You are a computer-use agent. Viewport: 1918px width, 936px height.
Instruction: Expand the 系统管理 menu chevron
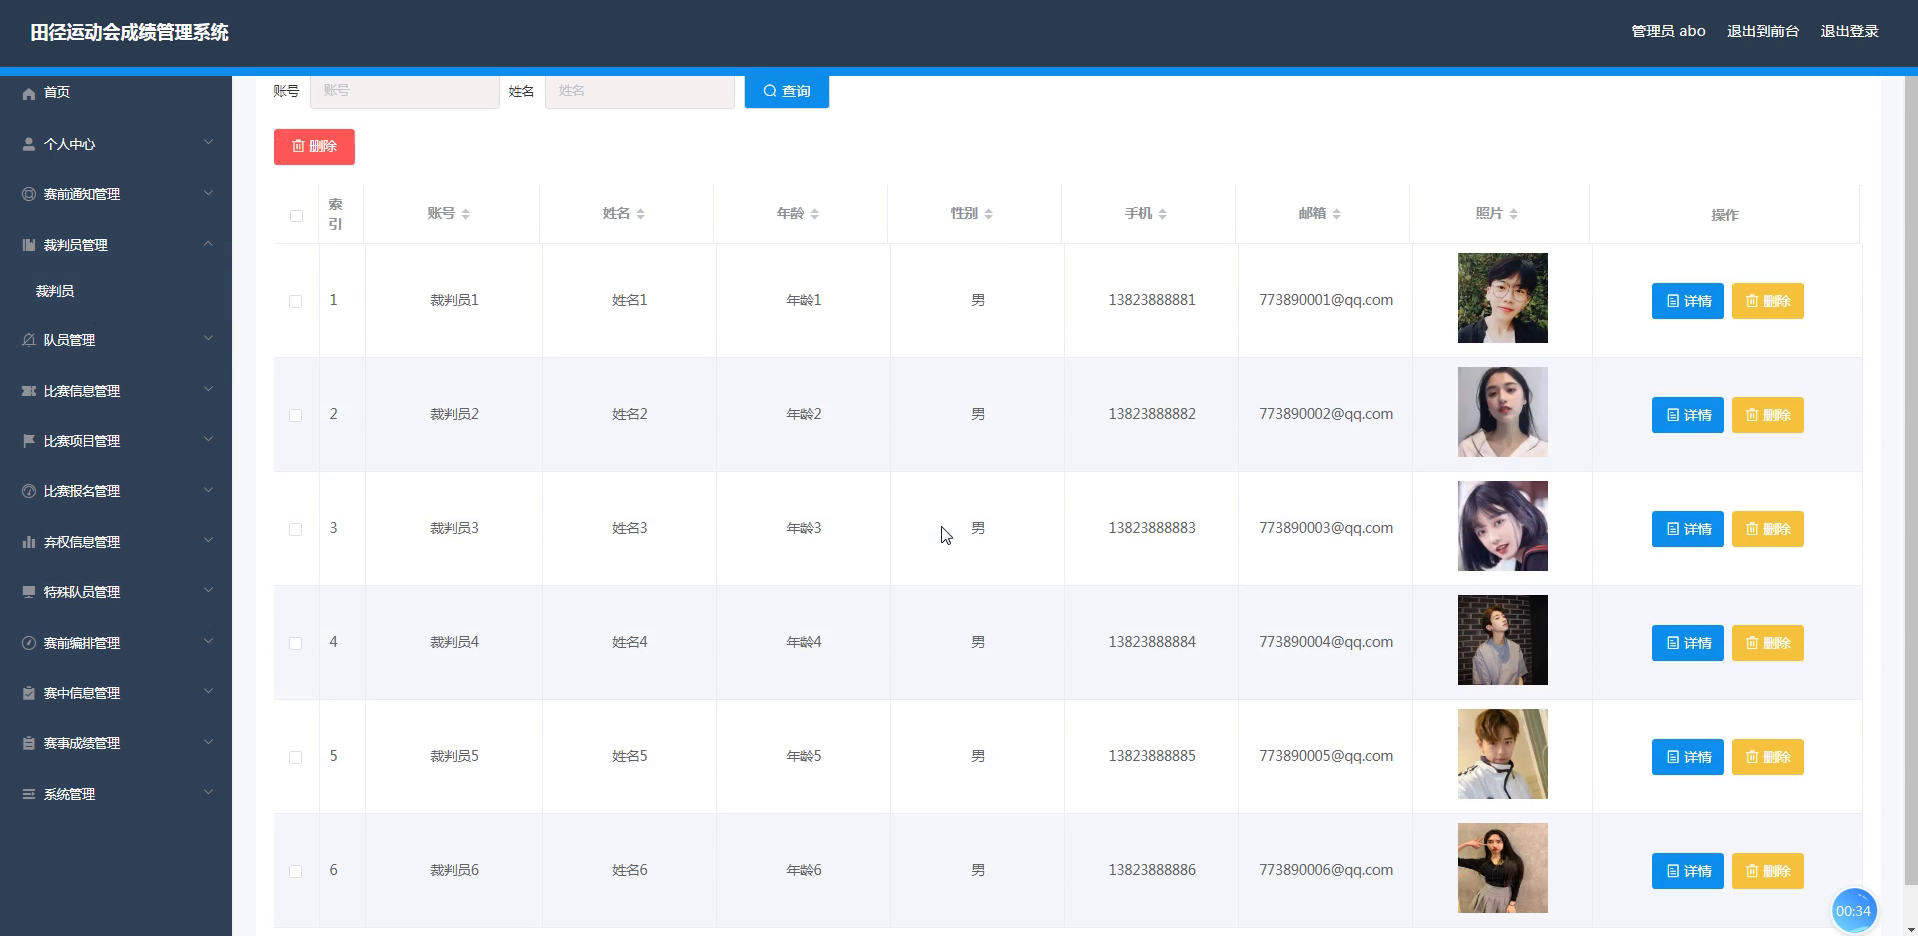coord(208,793)
